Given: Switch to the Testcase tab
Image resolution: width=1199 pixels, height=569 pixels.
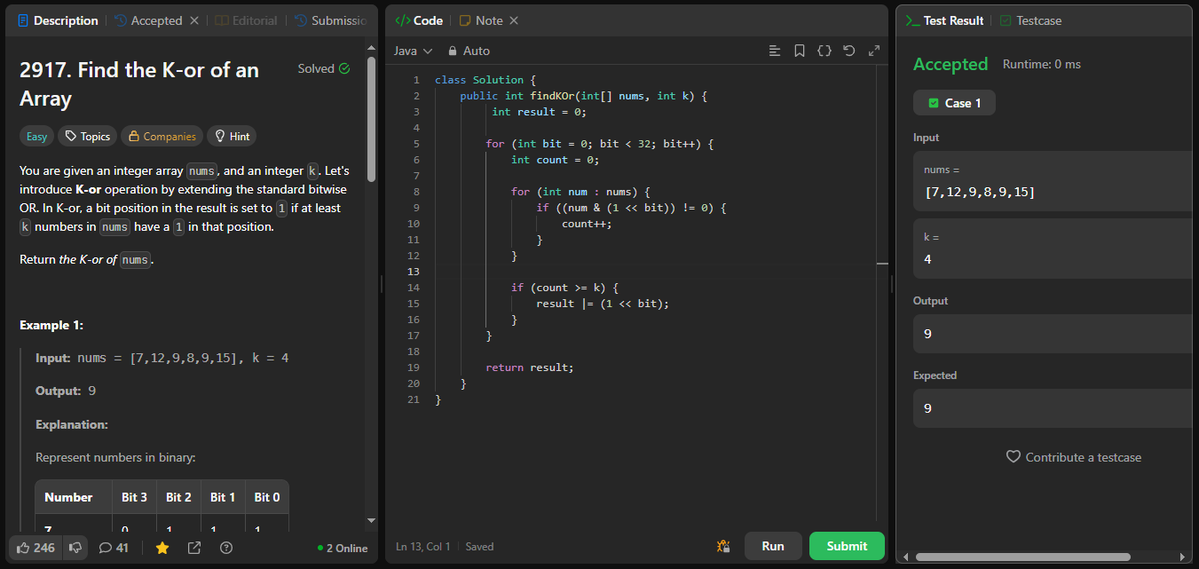Looking at the screenshot, I should pos(1030,21).
